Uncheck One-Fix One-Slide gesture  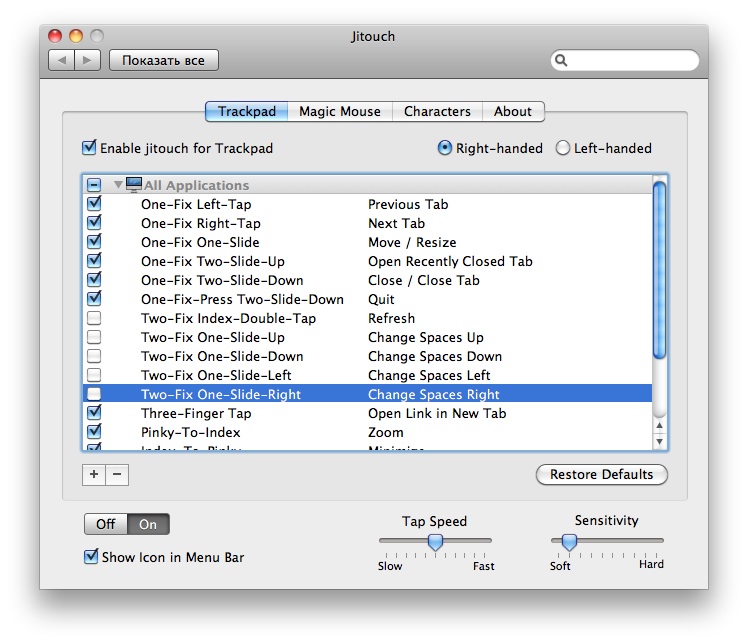pyautogui.click(x=94, y=241)
